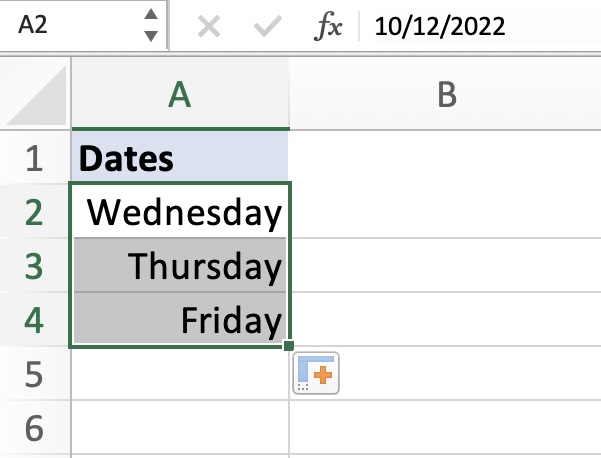Select the cell containing Friday
Screen dimensions: 601x458
point(180,319)
